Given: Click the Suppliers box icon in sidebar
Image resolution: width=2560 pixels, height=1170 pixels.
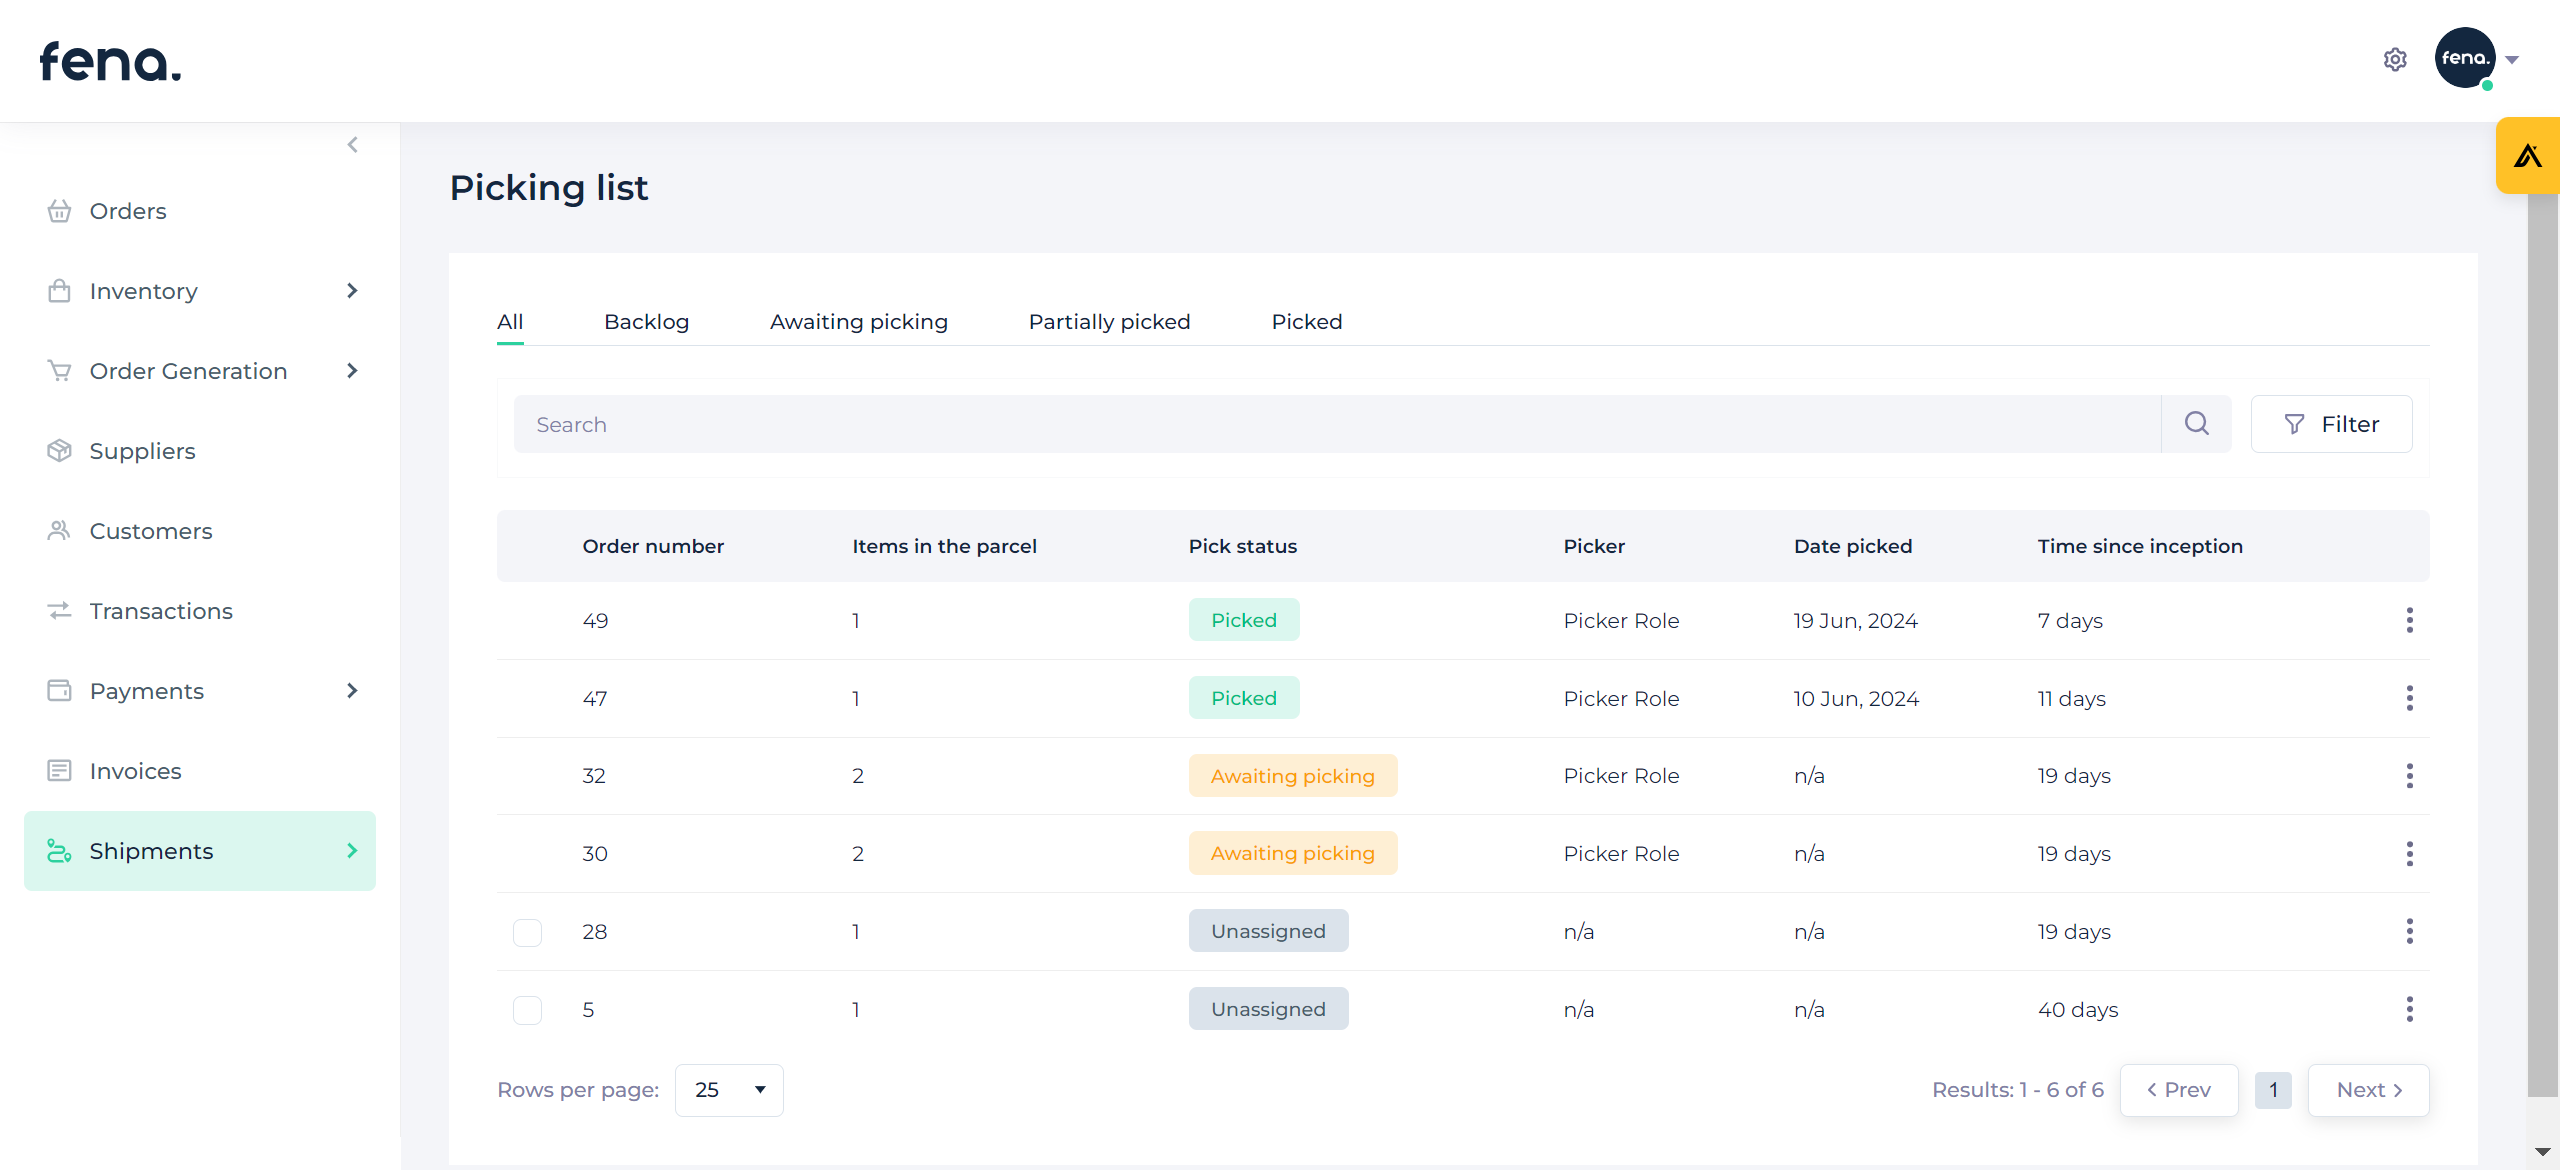Looking at the screenshot, I should pos(59,451).
